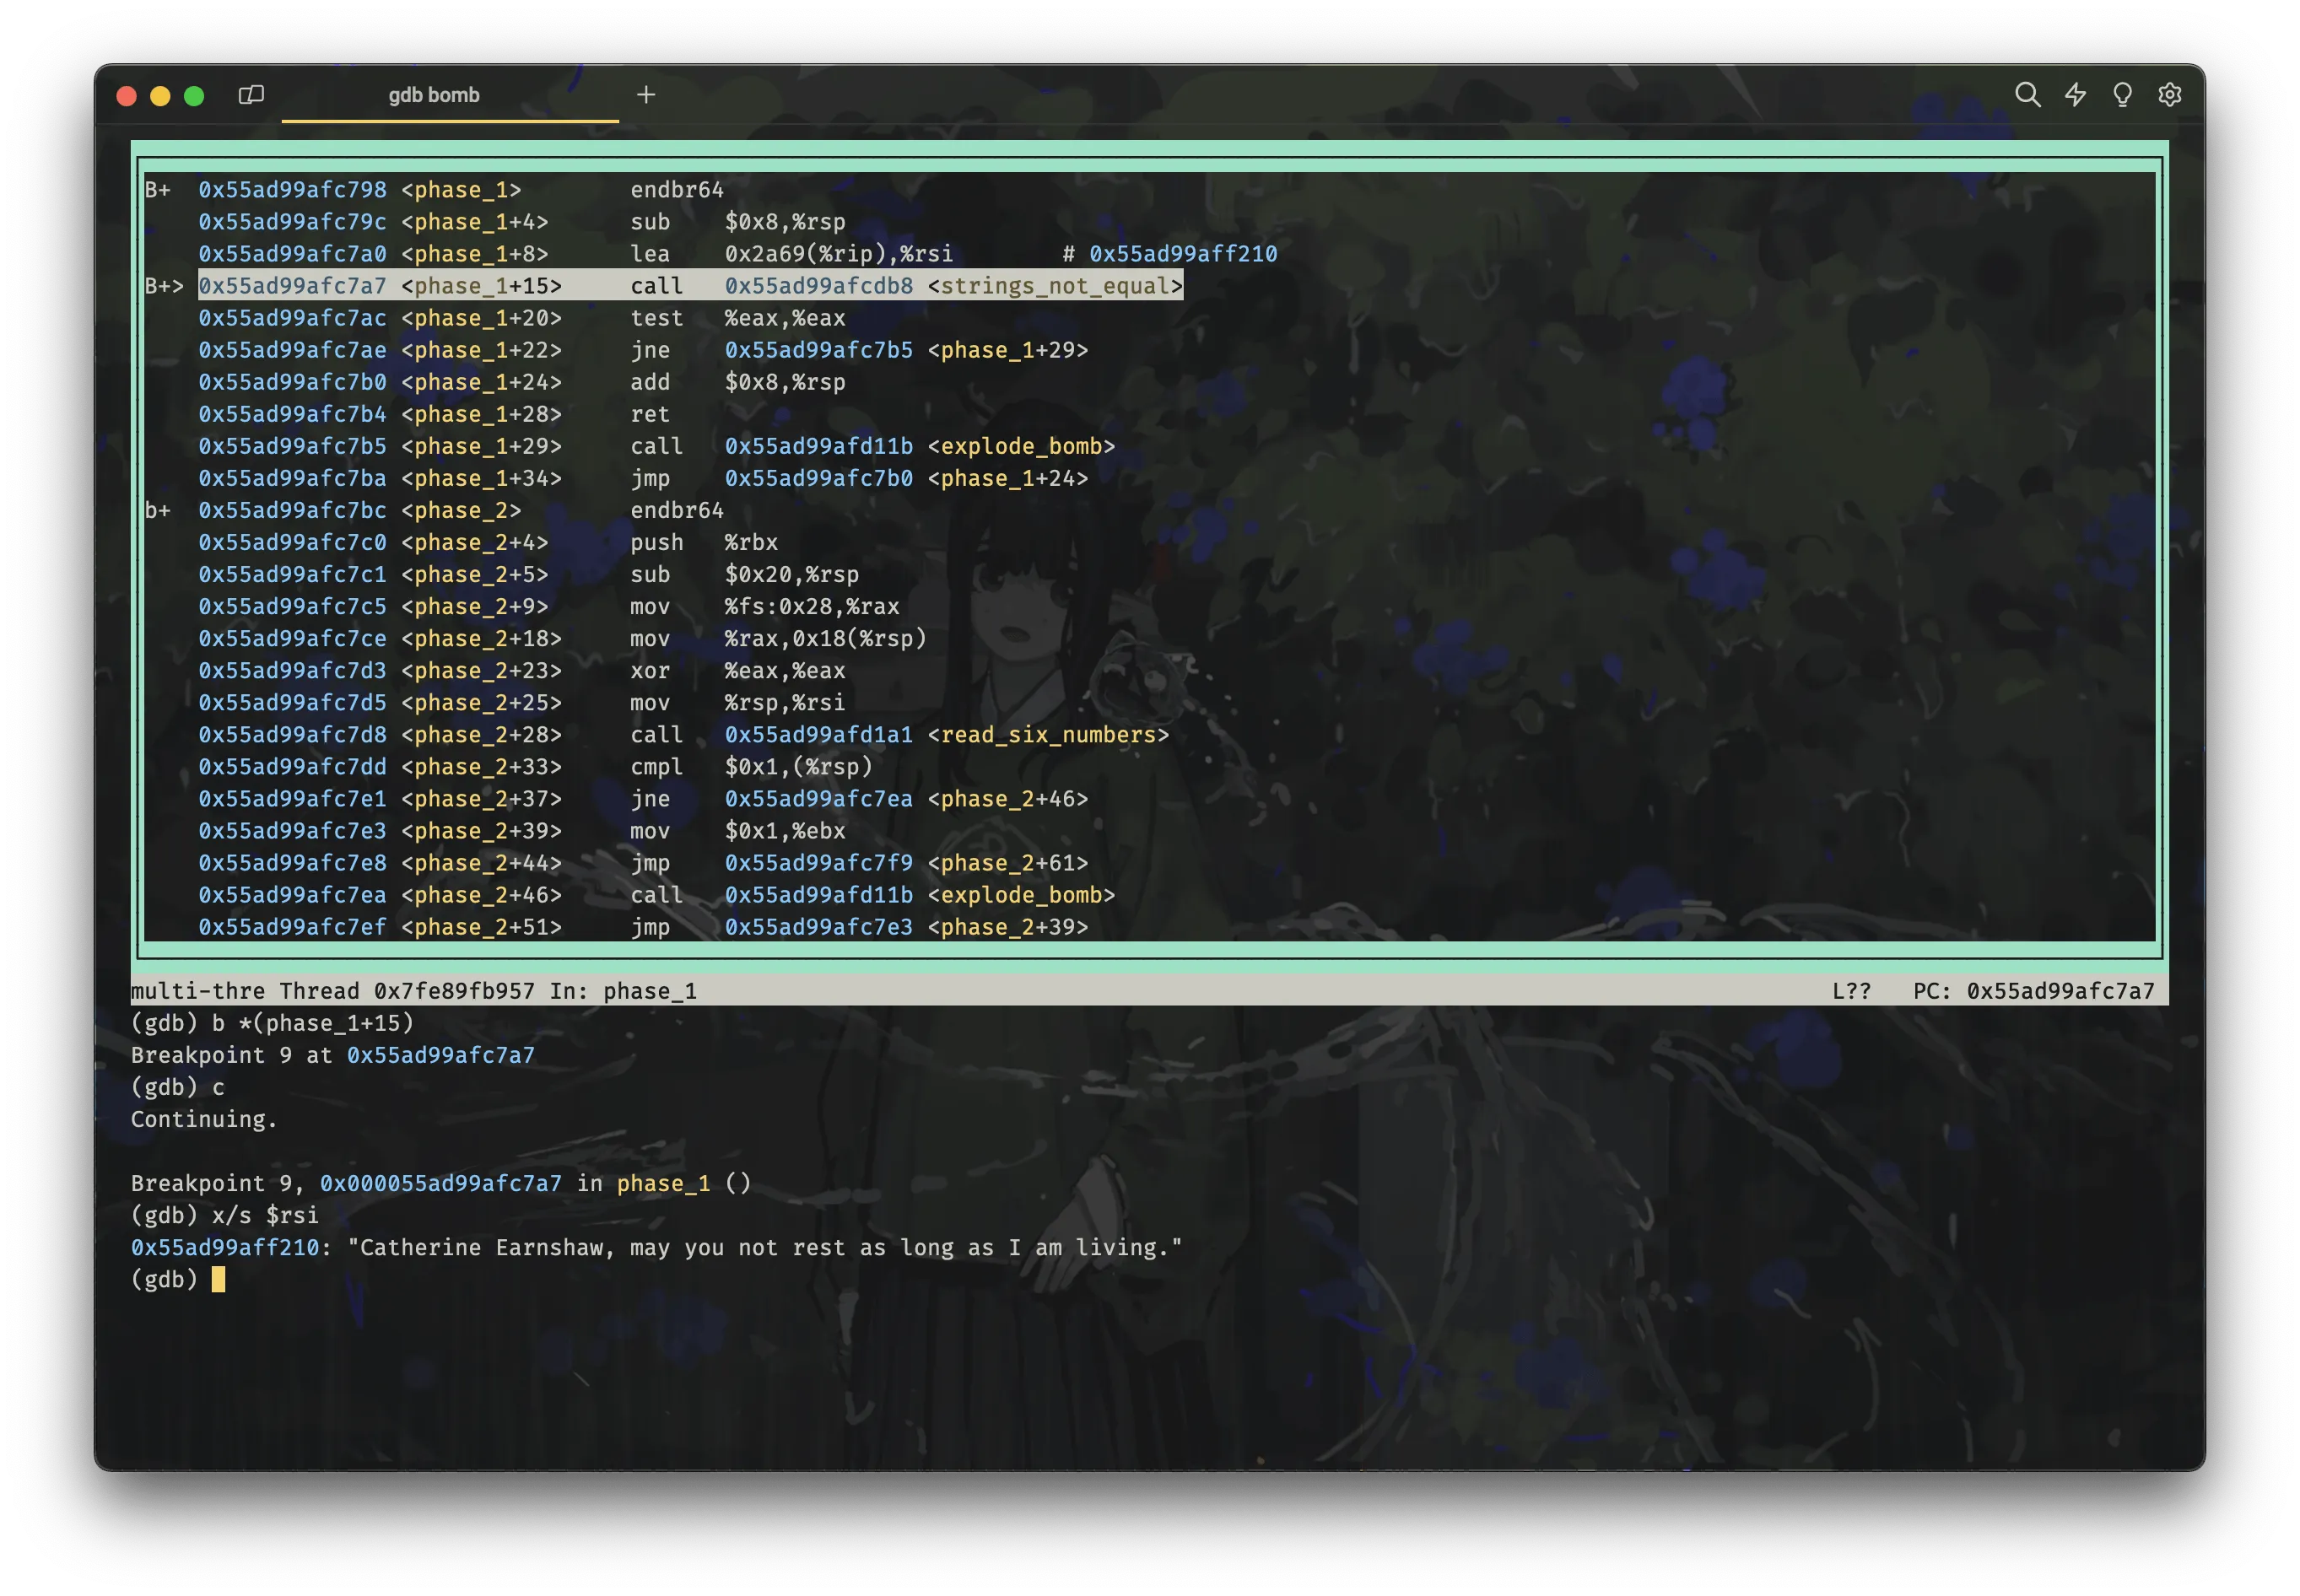
Task: Open the settings gear icon
Action: [x=2169, y=95]
